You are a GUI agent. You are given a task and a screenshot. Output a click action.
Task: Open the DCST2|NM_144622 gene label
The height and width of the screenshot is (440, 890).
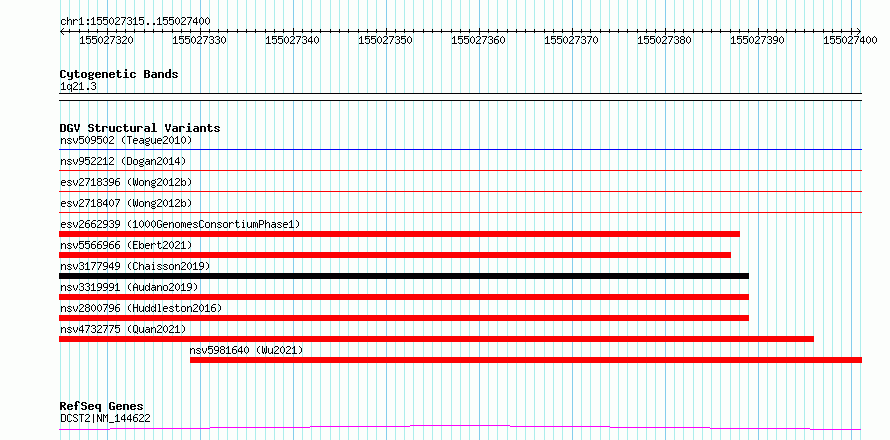105,419
